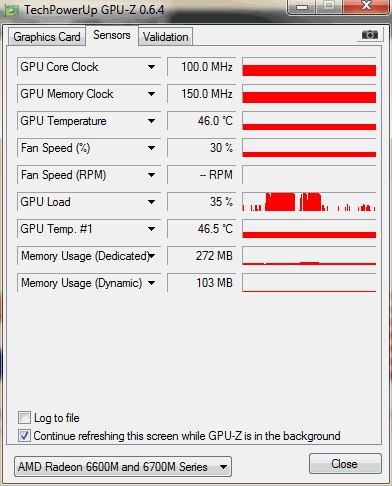Expand the GPU Memory Clock dropdown arrow
The image size is (392, 486).
(151, 94)
